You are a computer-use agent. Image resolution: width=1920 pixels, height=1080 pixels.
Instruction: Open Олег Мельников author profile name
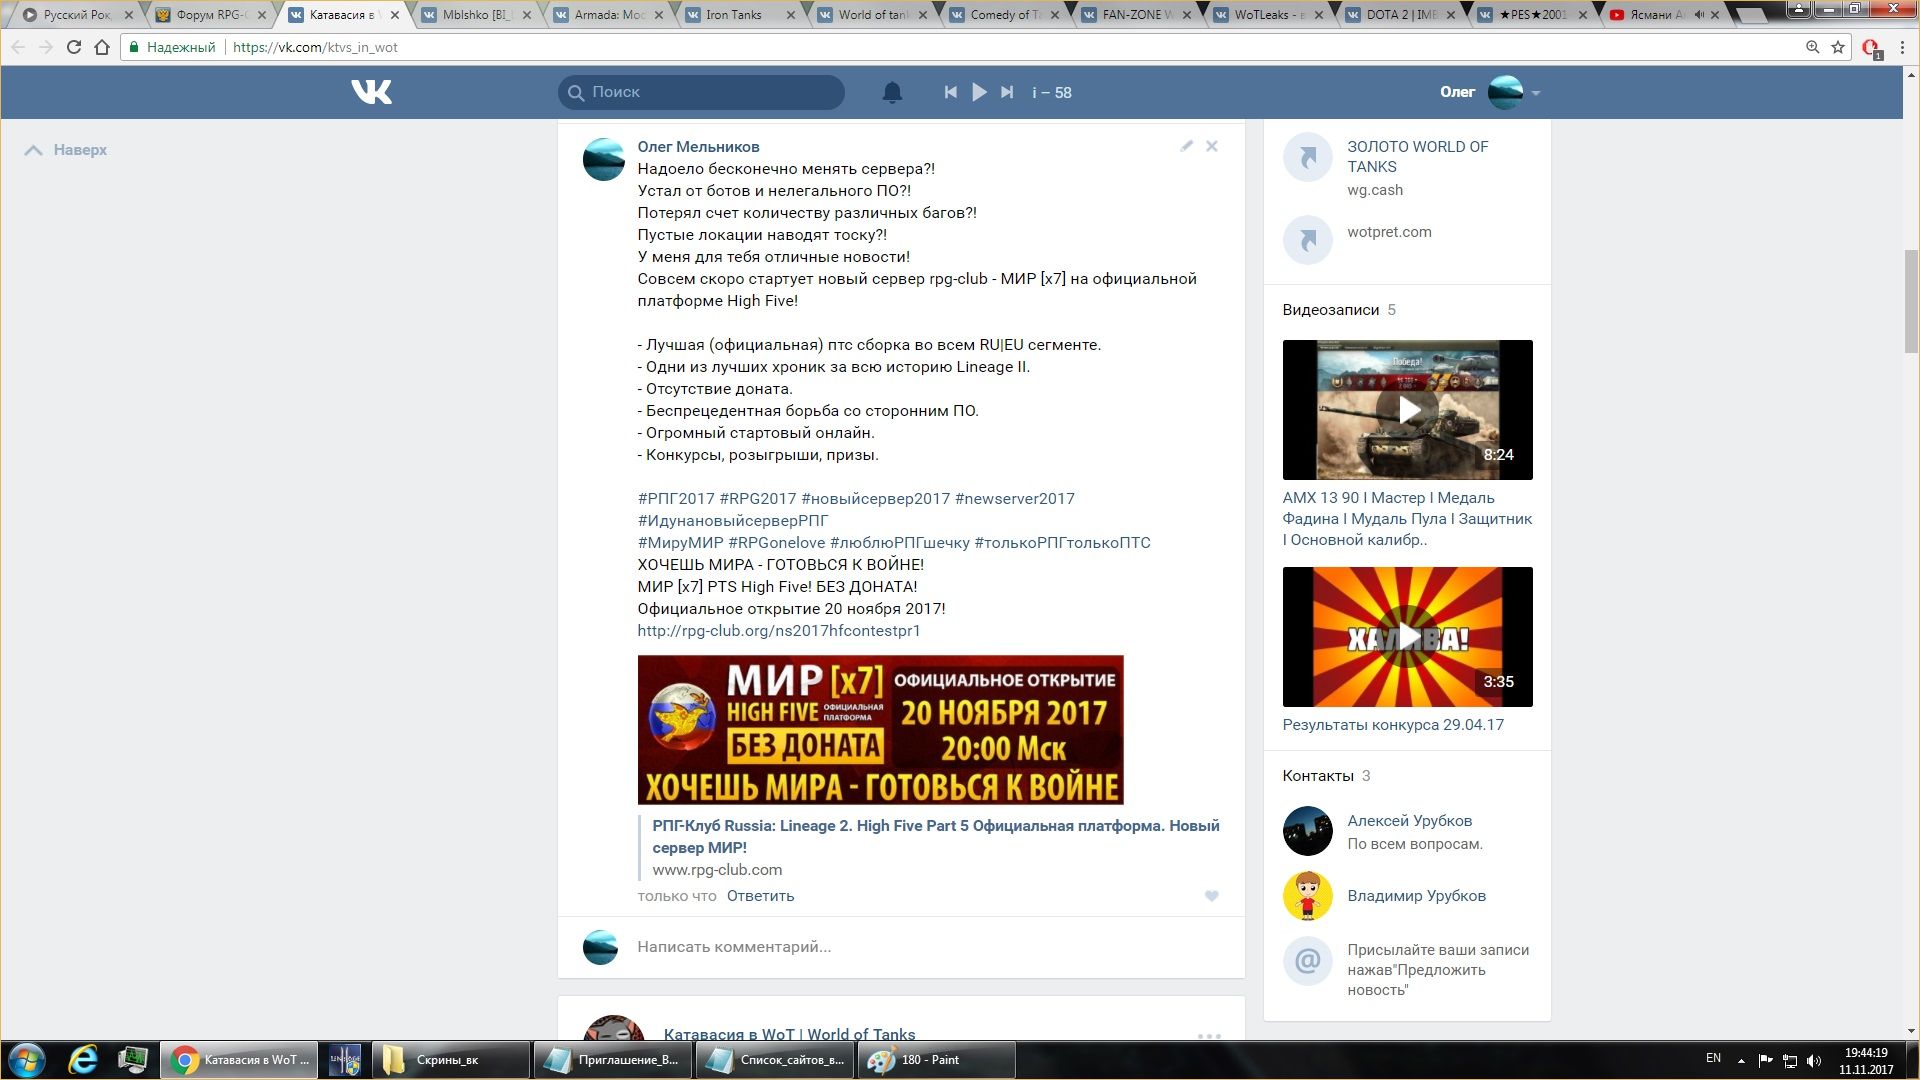click(698, 147)
